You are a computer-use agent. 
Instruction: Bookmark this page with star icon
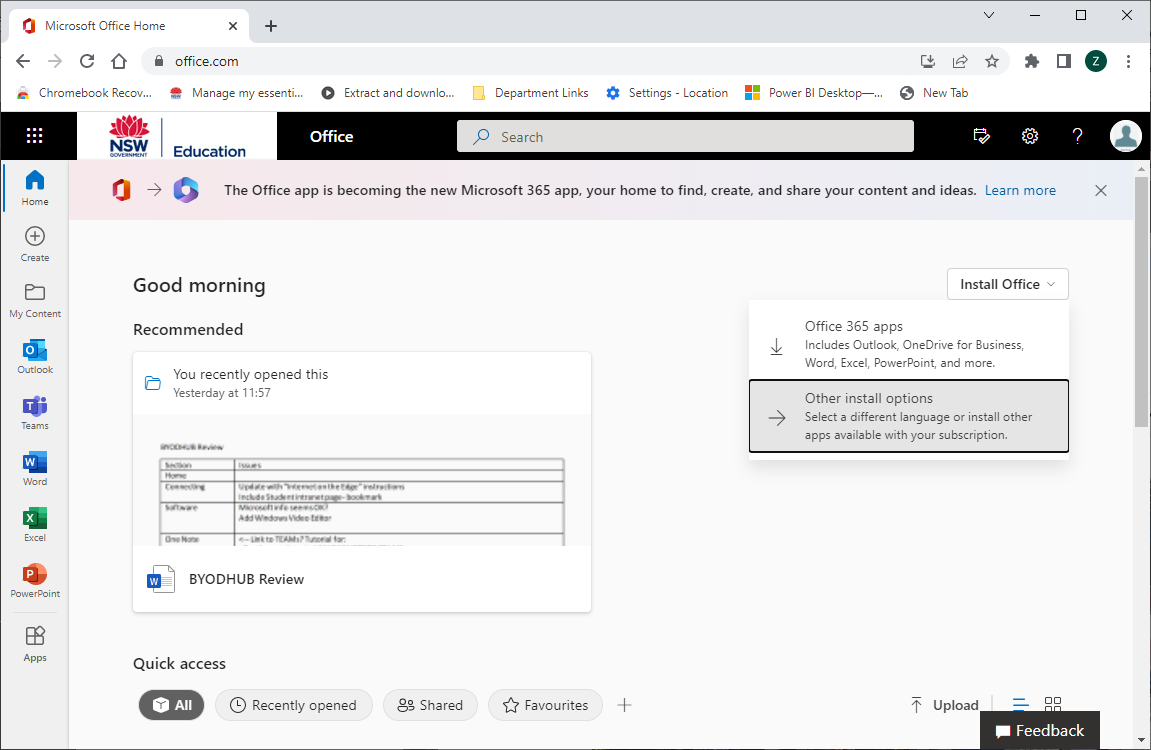[x=992, y=61]
